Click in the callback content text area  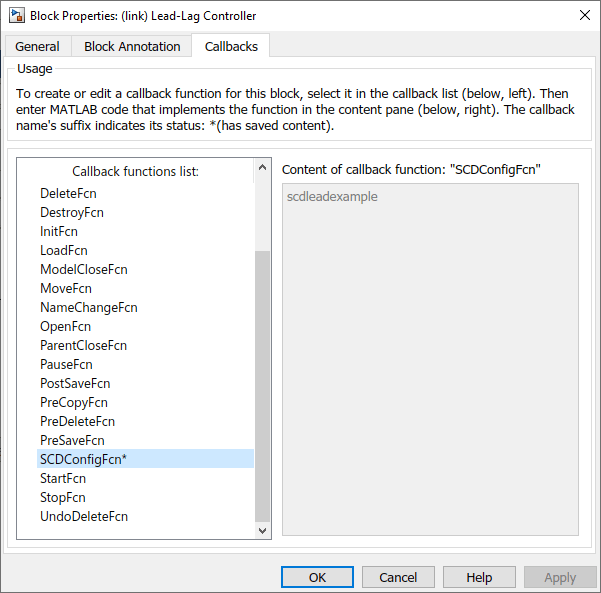tap(430, 360)
